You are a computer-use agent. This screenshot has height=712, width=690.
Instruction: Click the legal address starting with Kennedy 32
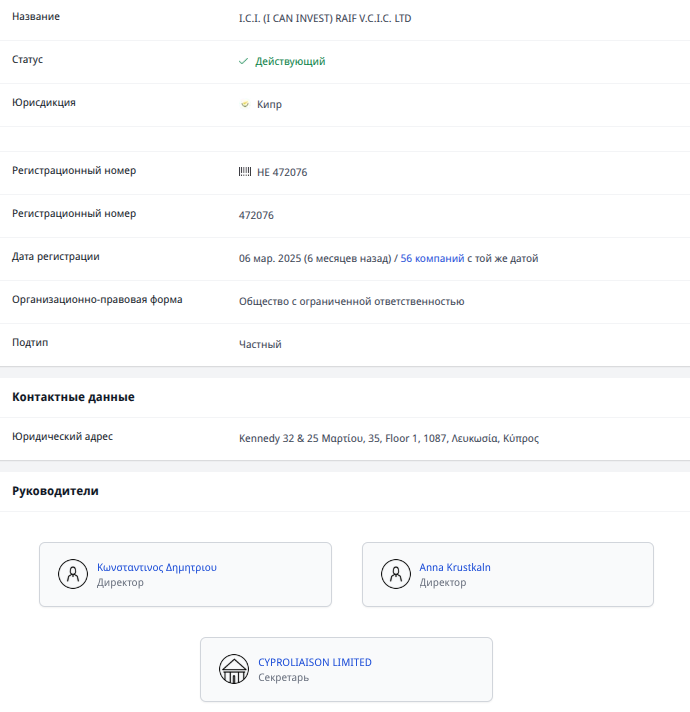388,438
